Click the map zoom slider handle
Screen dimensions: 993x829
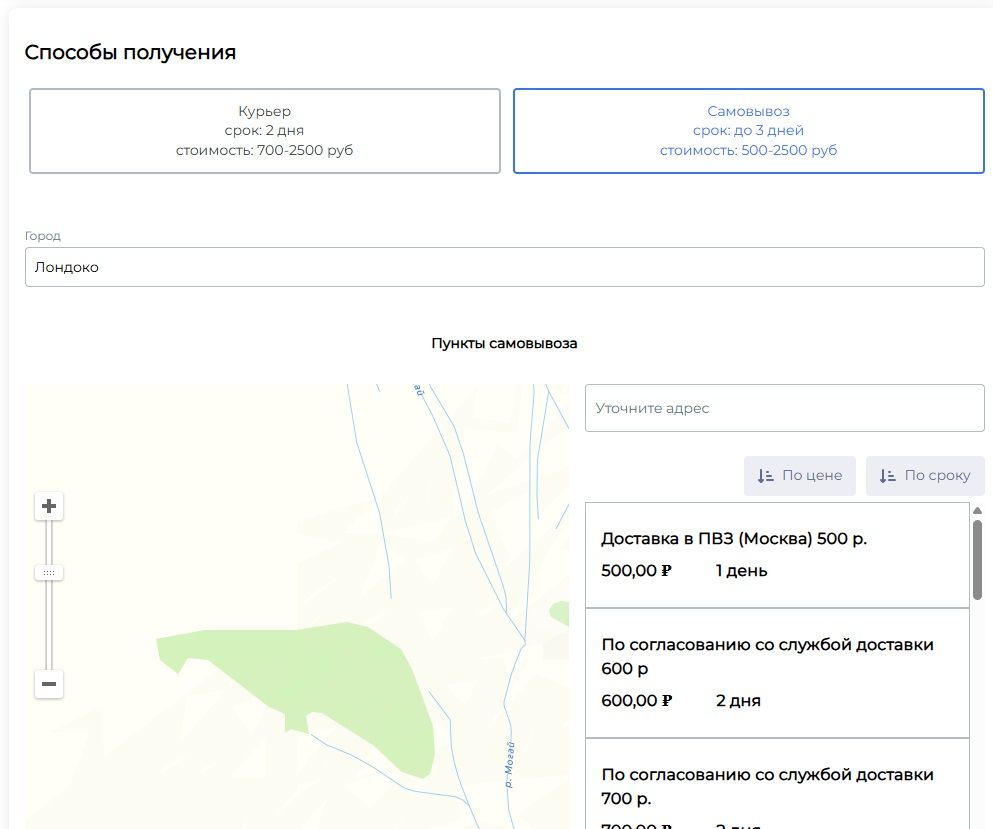pyautogui.click(x=49, y=573)
